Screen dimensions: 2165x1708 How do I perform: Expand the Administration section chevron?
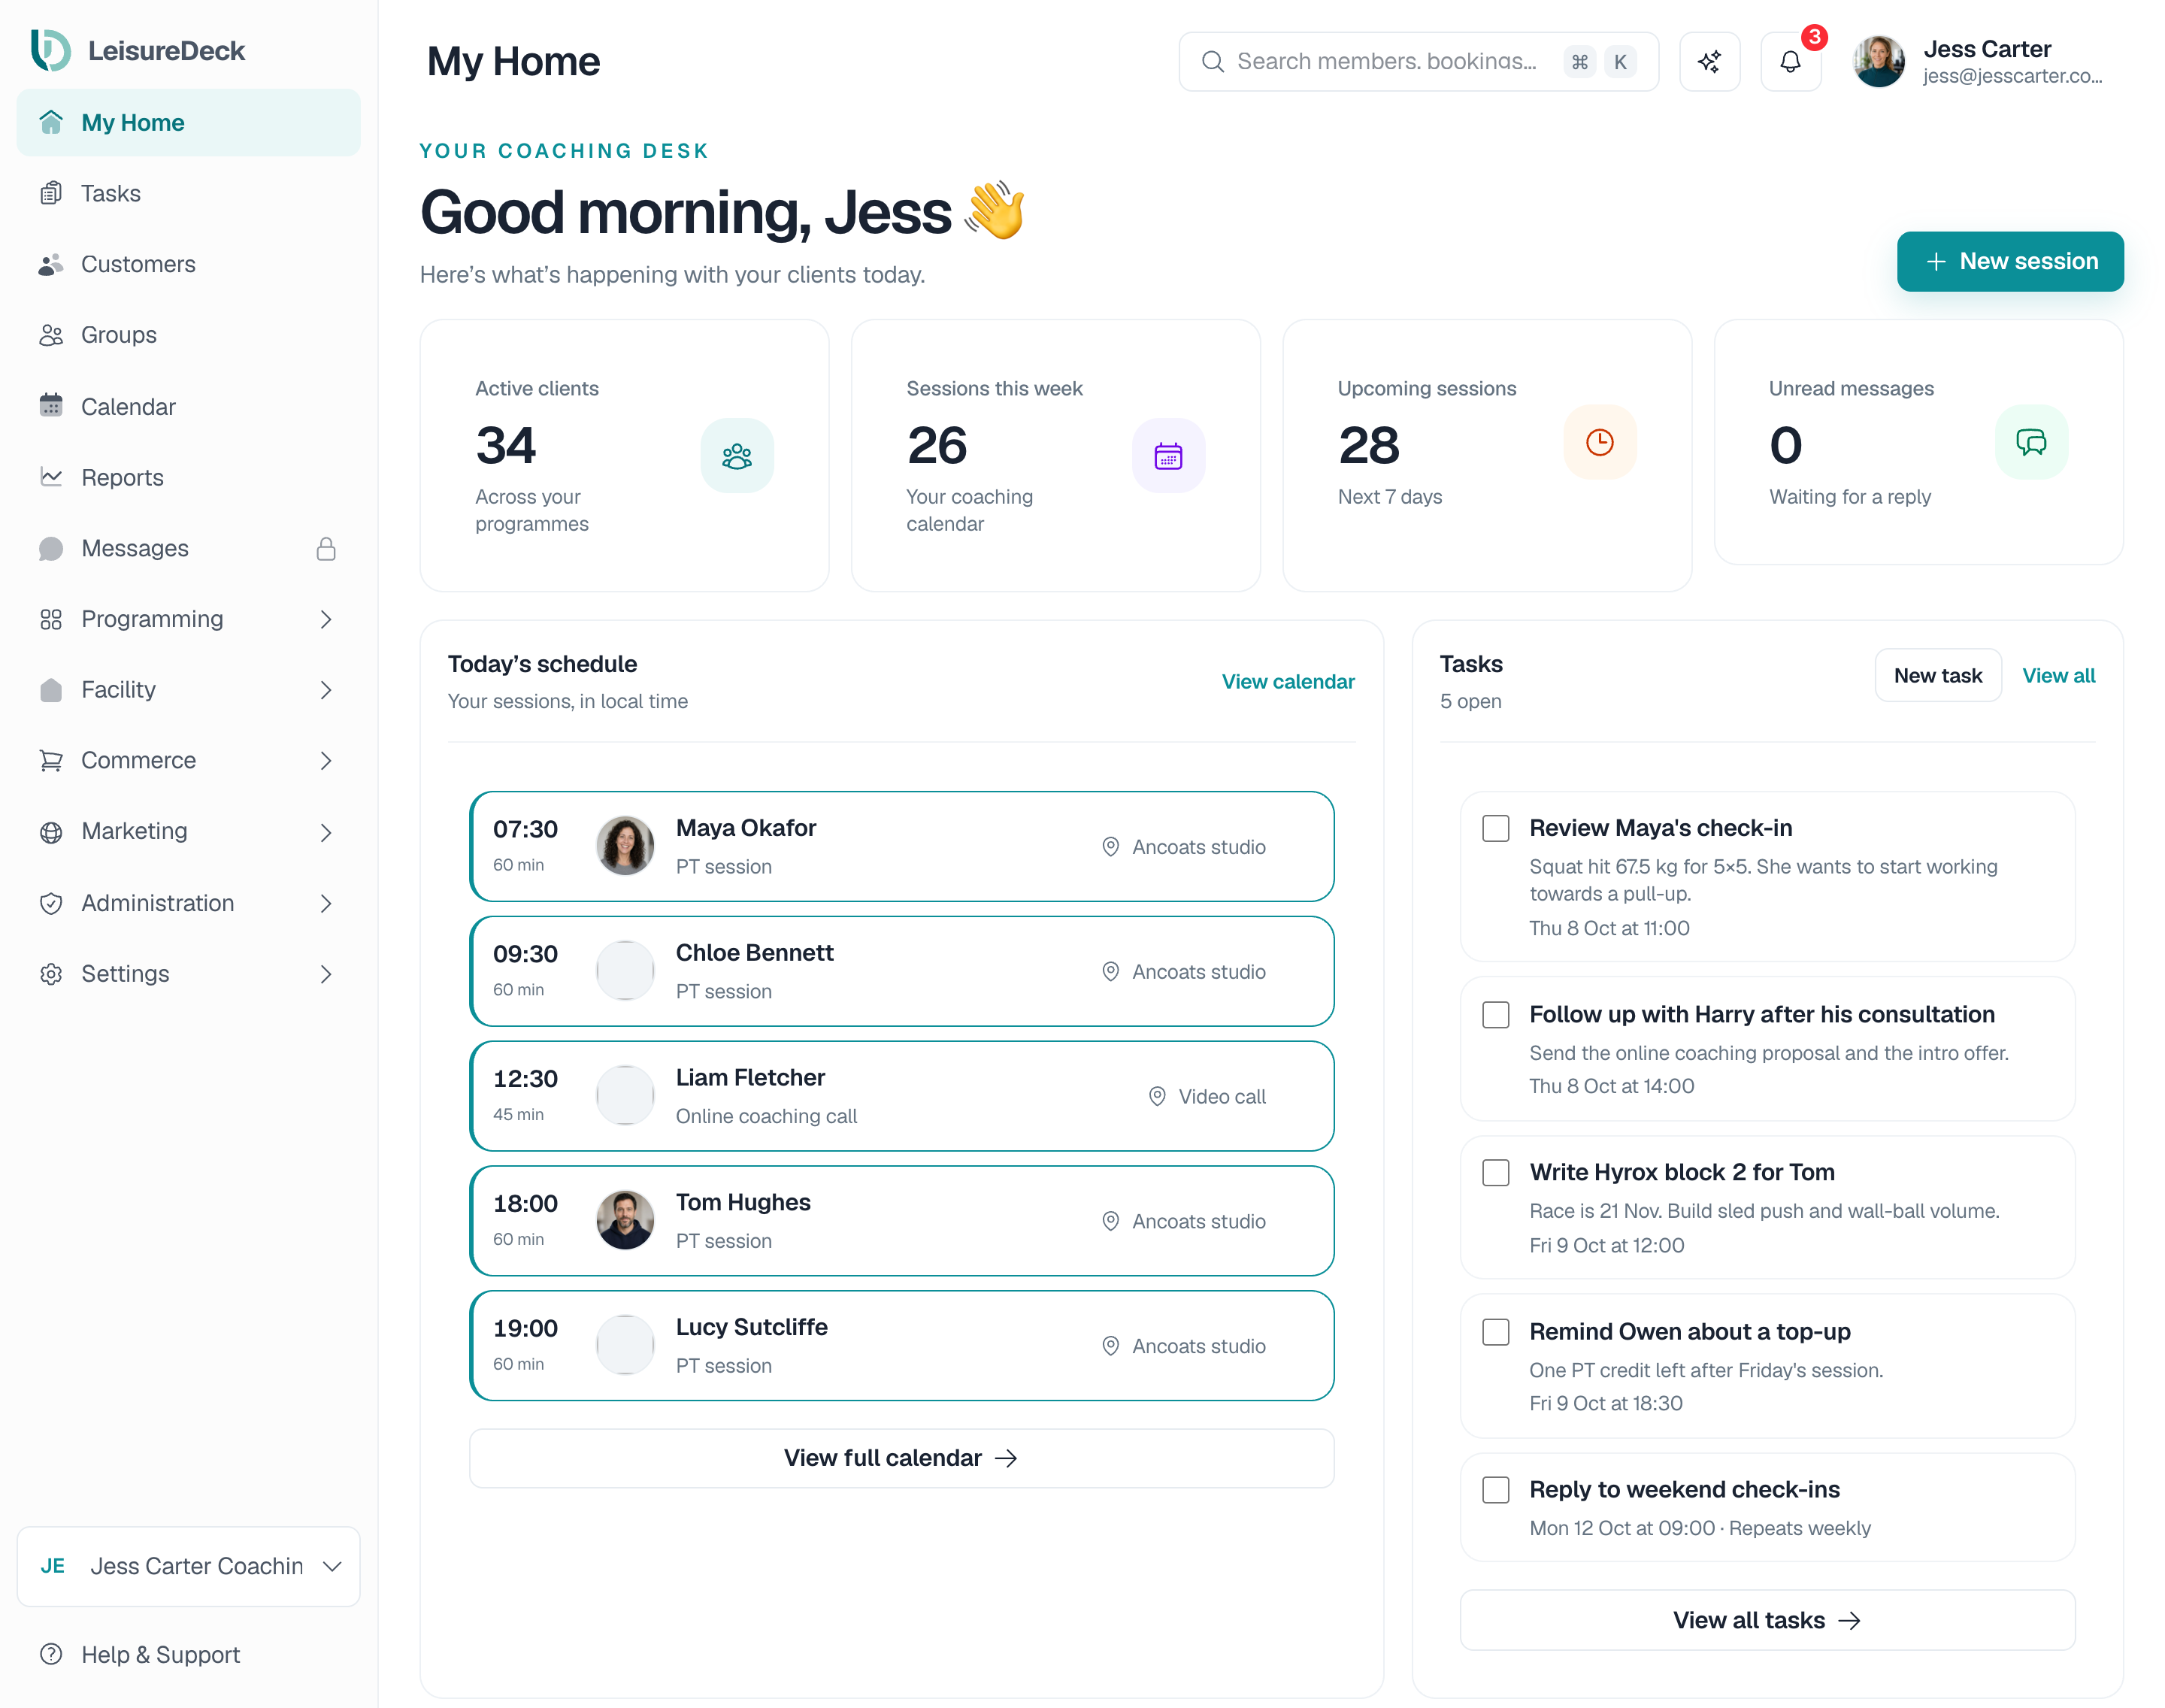coord(326,903)
